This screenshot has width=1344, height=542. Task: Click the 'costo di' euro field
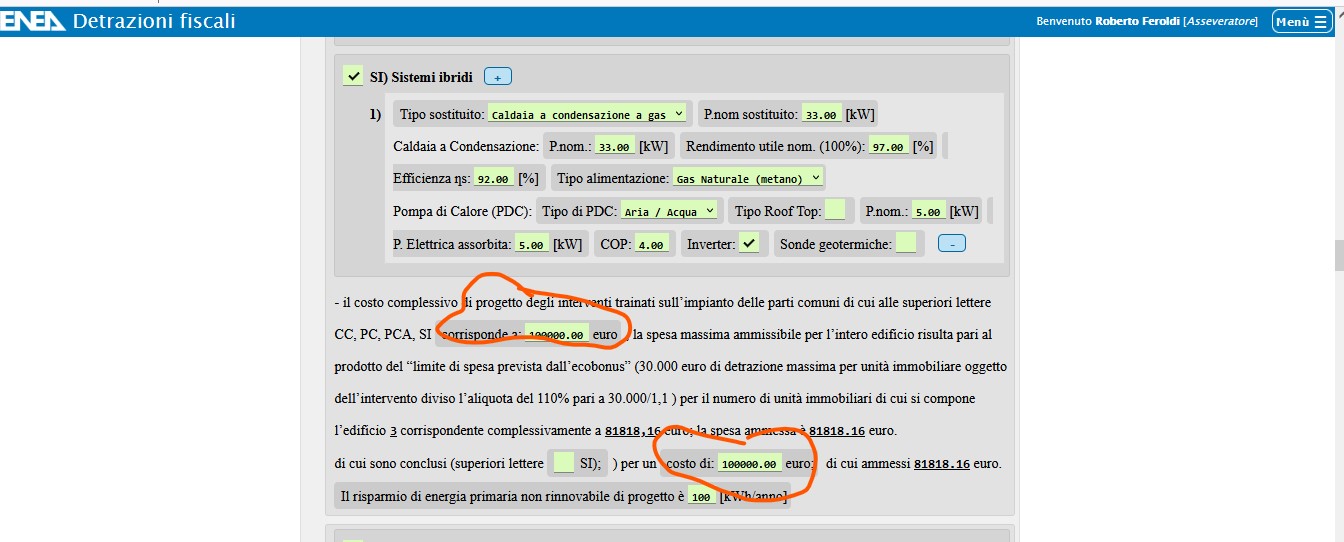[750, 463]
